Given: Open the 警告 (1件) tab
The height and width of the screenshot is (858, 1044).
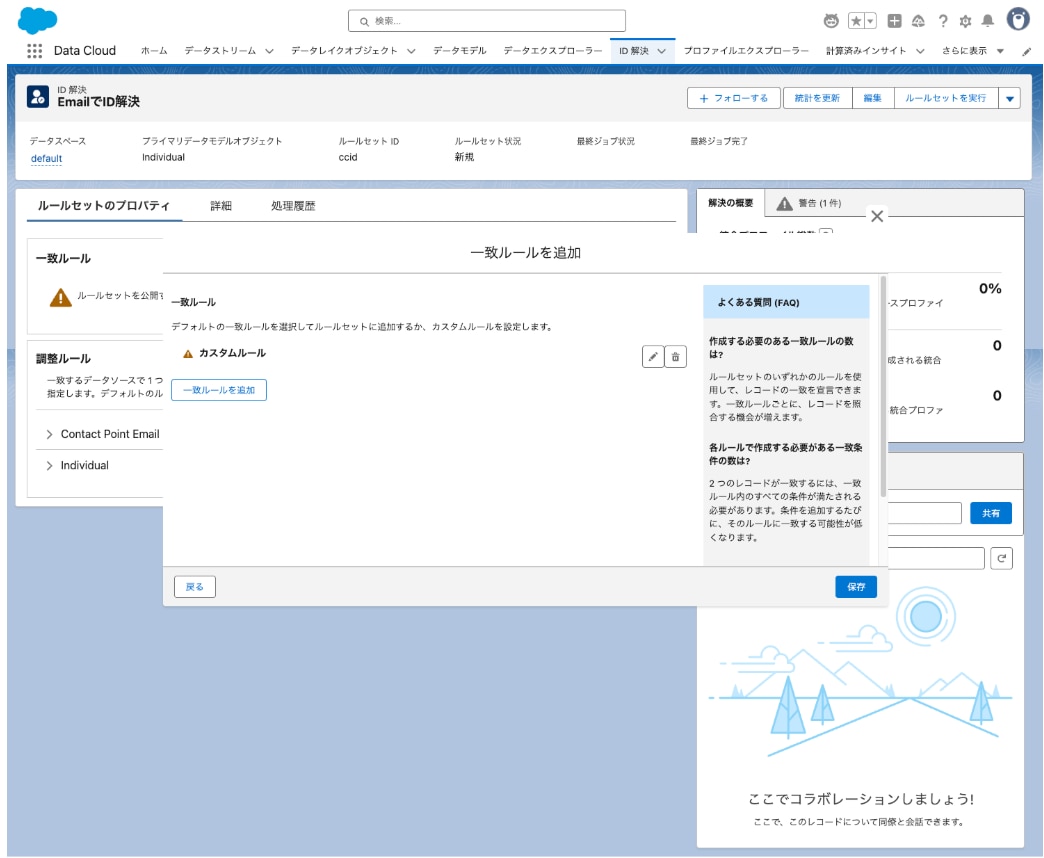Looking at the screenshot, I should tap(809, 203).
